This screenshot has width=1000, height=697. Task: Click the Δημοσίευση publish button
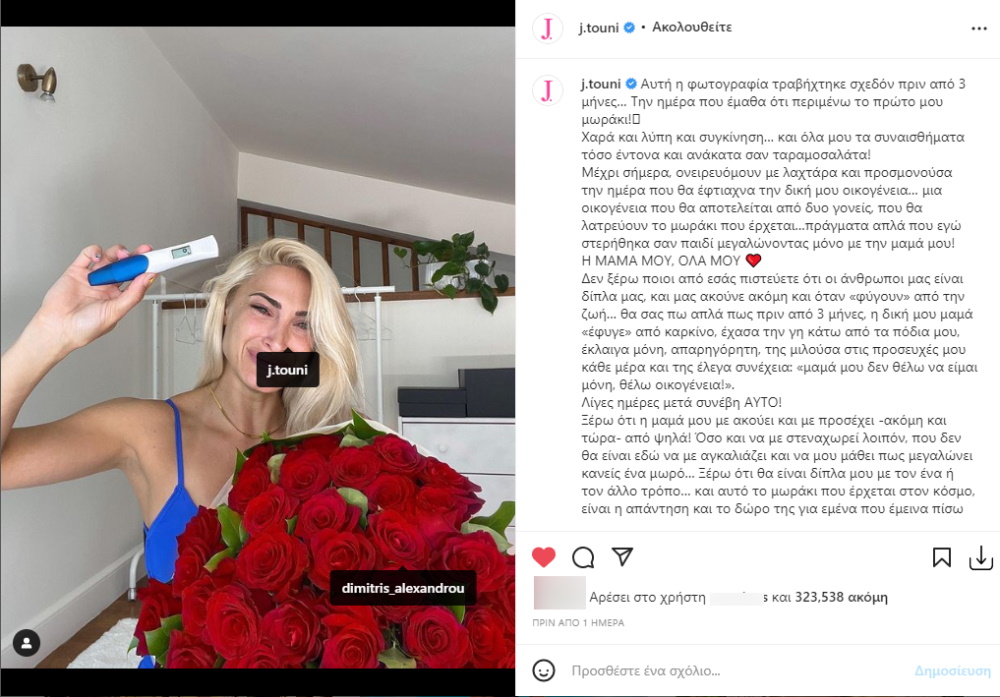tap(952, 671)
